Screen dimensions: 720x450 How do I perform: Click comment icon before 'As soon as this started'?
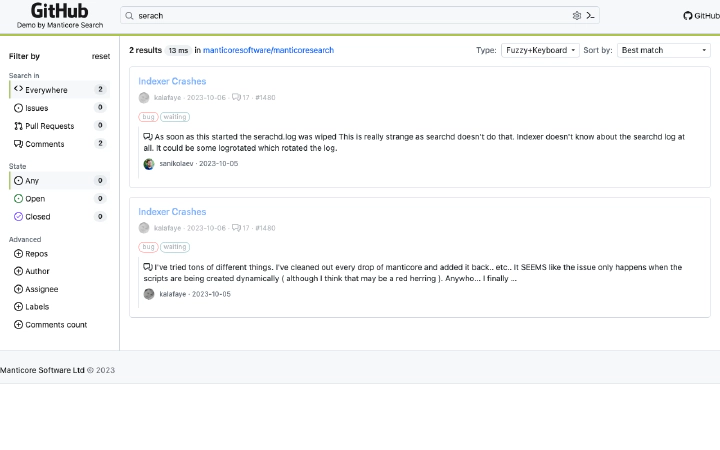click(x=148, y=136)
